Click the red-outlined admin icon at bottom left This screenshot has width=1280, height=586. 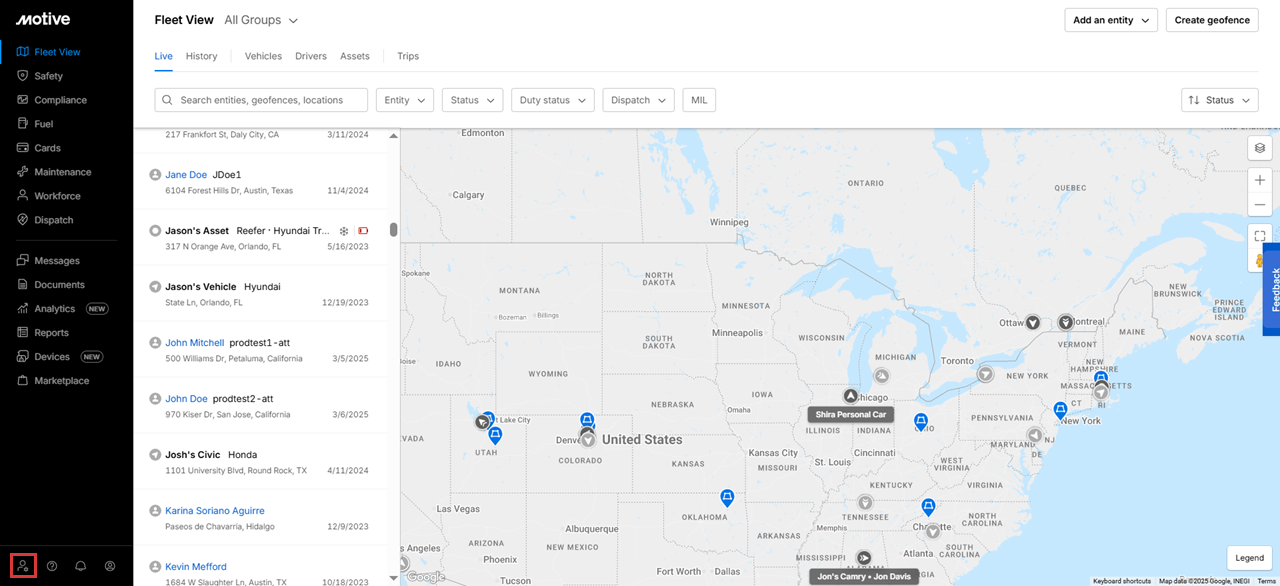(24, 566)
